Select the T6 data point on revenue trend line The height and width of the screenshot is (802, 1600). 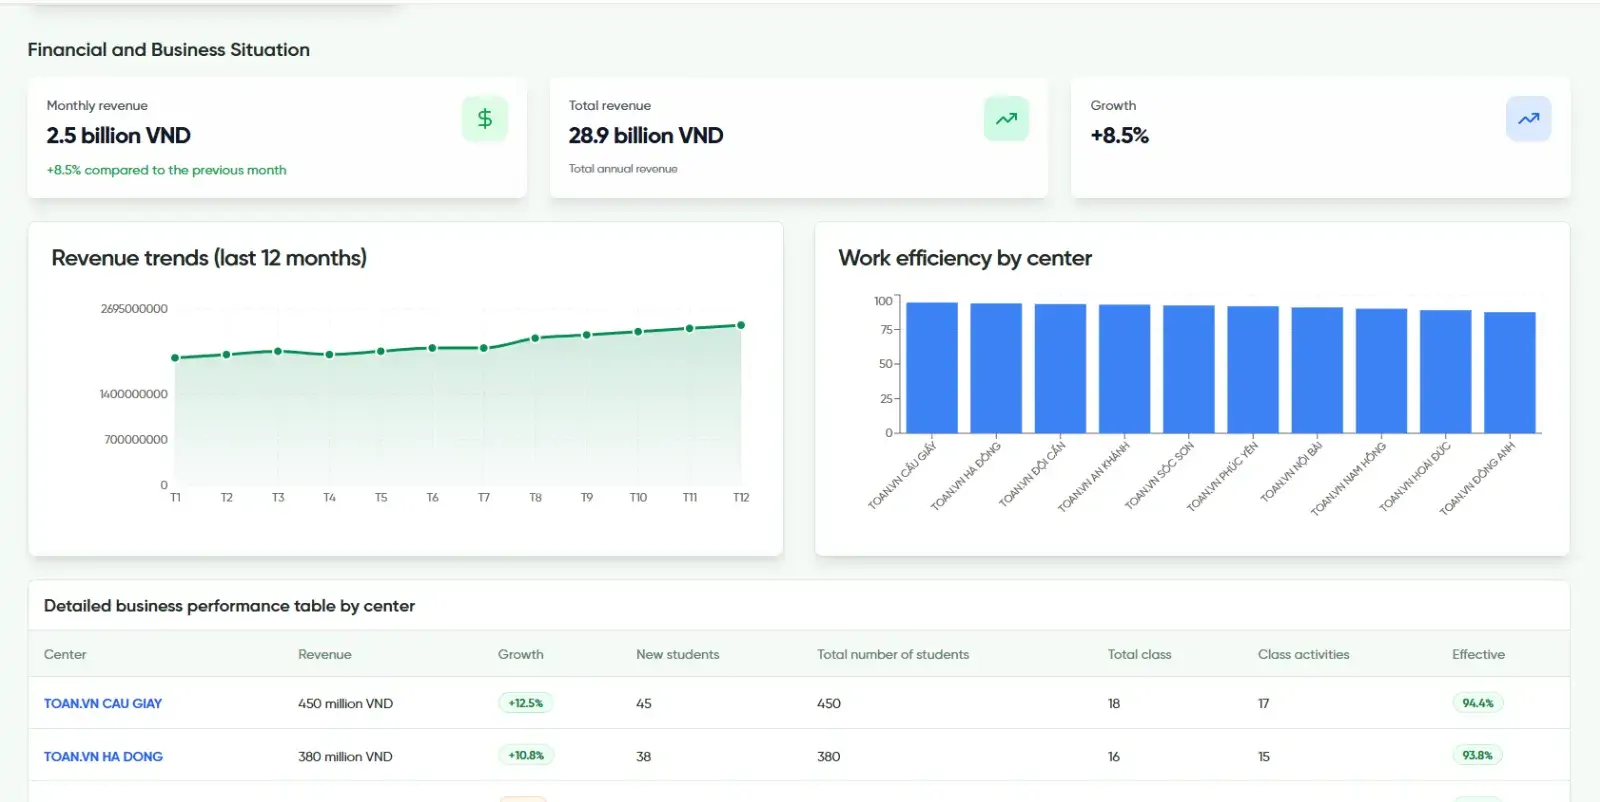point(432,348)
